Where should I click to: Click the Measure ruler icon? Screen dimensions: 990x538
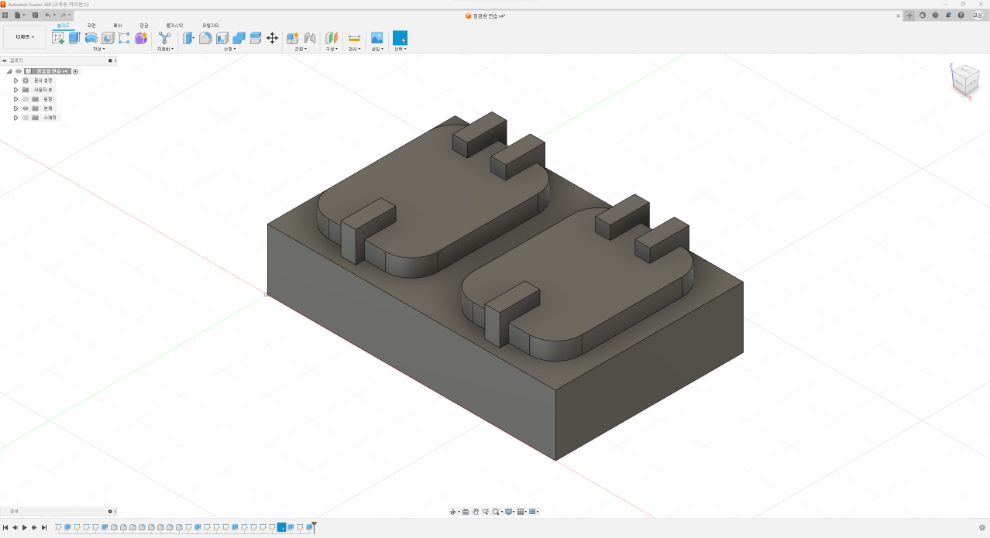tap(354, 38)
